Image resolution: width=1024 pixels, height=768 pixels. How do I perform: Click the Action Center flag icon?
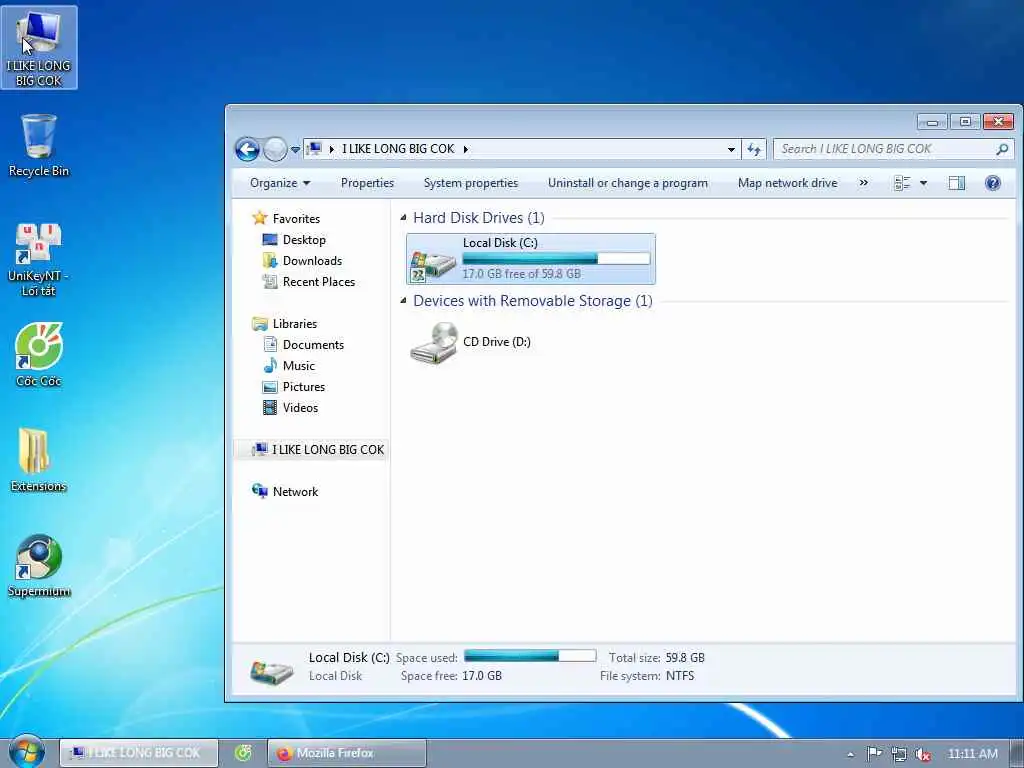click(x=874, y=754)
